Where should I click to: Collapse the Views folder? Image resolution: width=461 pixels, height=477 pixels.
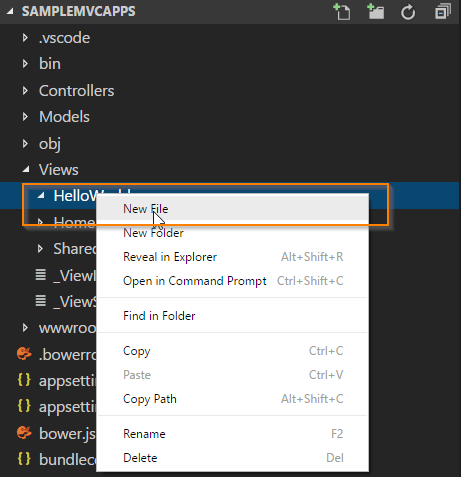pyautogui.click(x=26, y=170)
